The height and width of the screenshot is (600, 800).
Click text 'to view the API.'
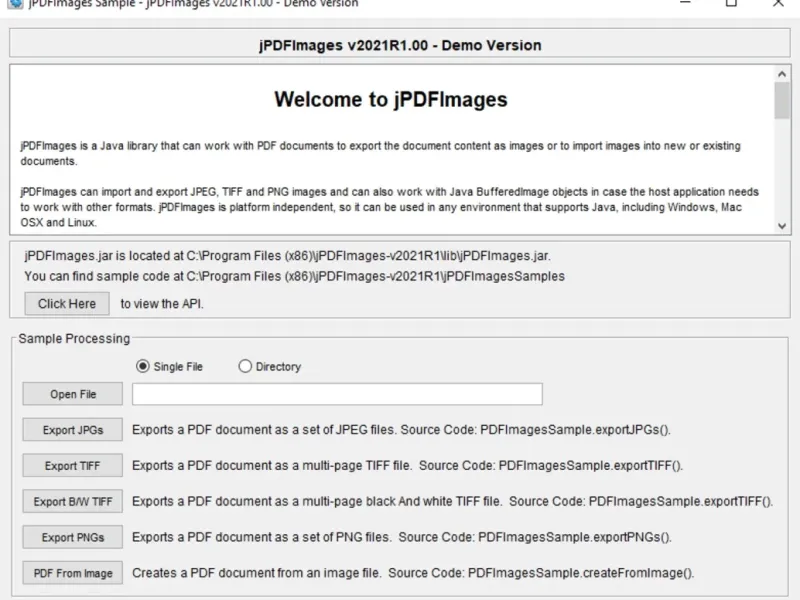(x=162, y=304)
